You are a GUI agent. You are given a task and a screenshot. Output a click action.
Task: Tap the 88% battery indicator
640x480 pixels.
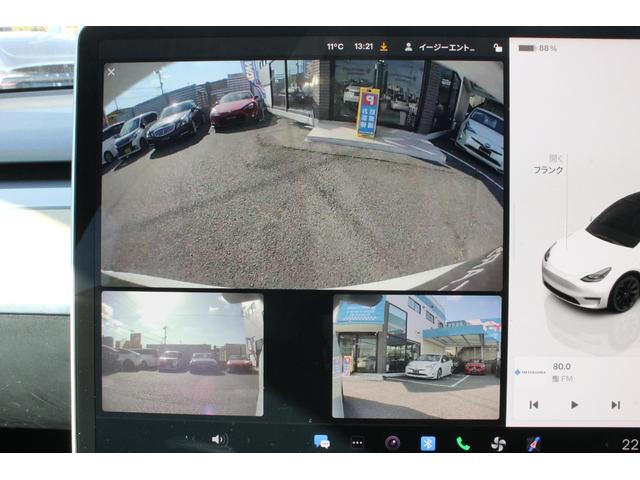click(537, 48)
